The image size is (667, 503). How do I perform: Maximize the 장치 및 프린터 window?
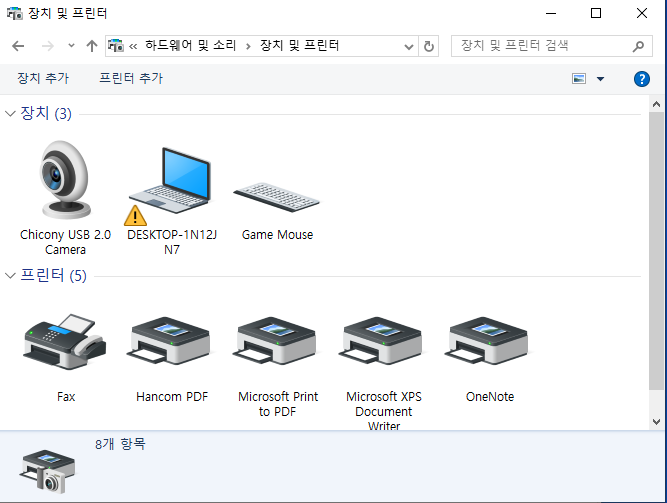point(596,13)
